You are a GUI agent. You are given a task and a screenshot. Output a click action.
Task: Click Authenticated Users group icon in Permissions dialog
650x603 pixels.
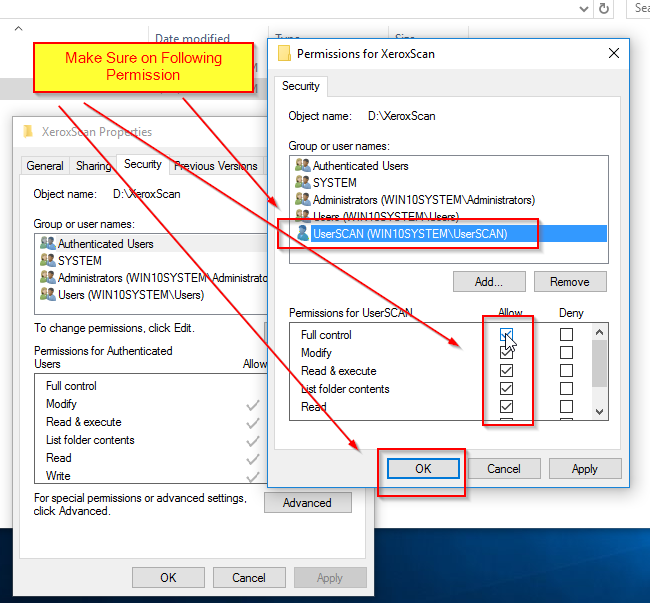pyautogui.click(x=303, y=165)
